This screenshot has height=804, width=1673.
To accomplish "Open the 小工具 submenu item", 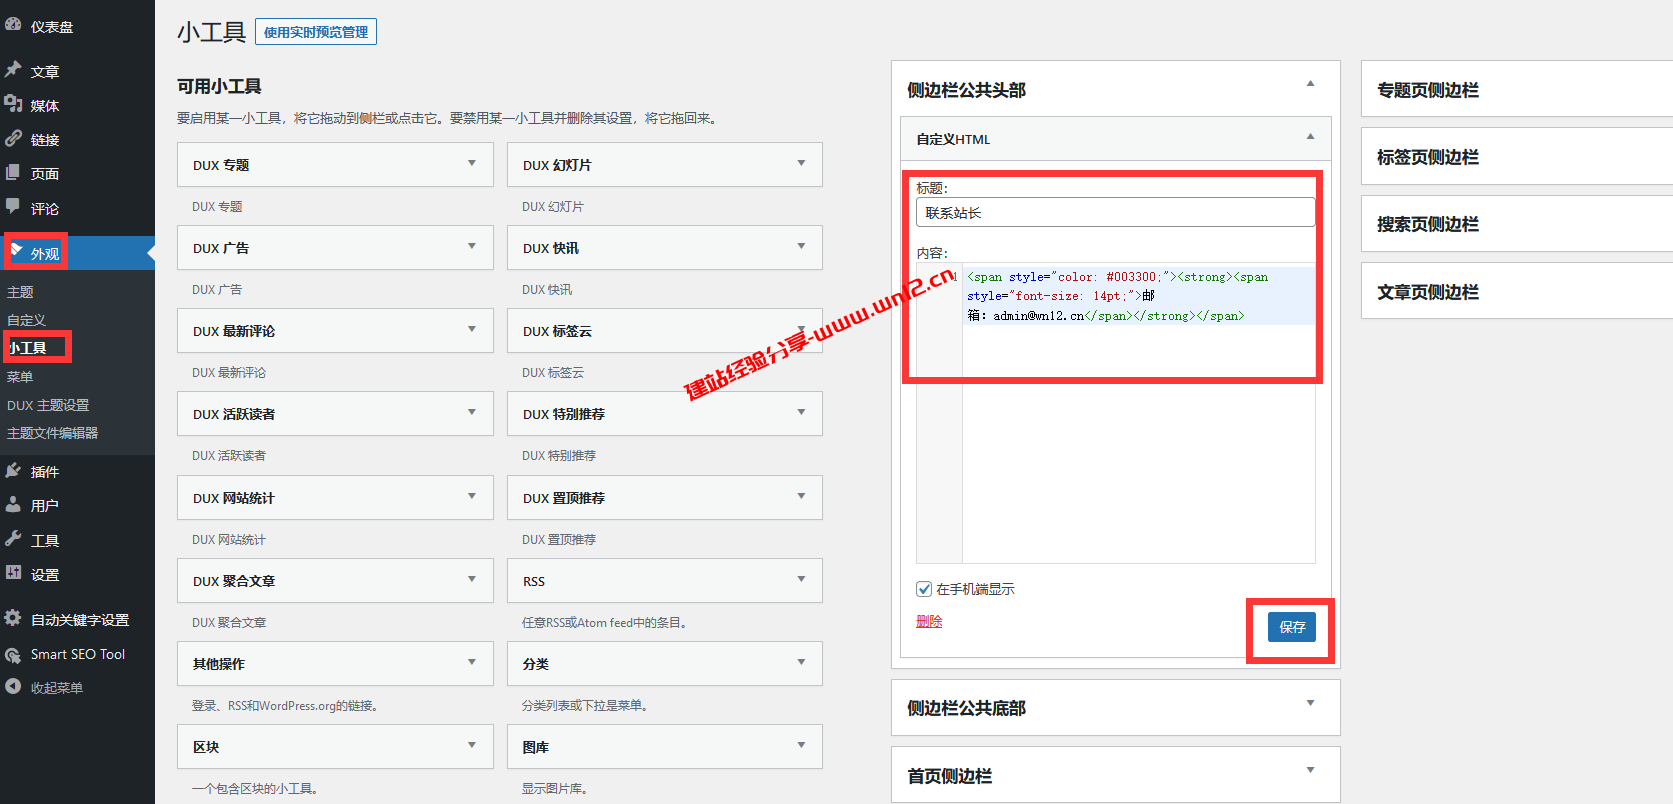I will pyautogui.click(x=27, y=348).
